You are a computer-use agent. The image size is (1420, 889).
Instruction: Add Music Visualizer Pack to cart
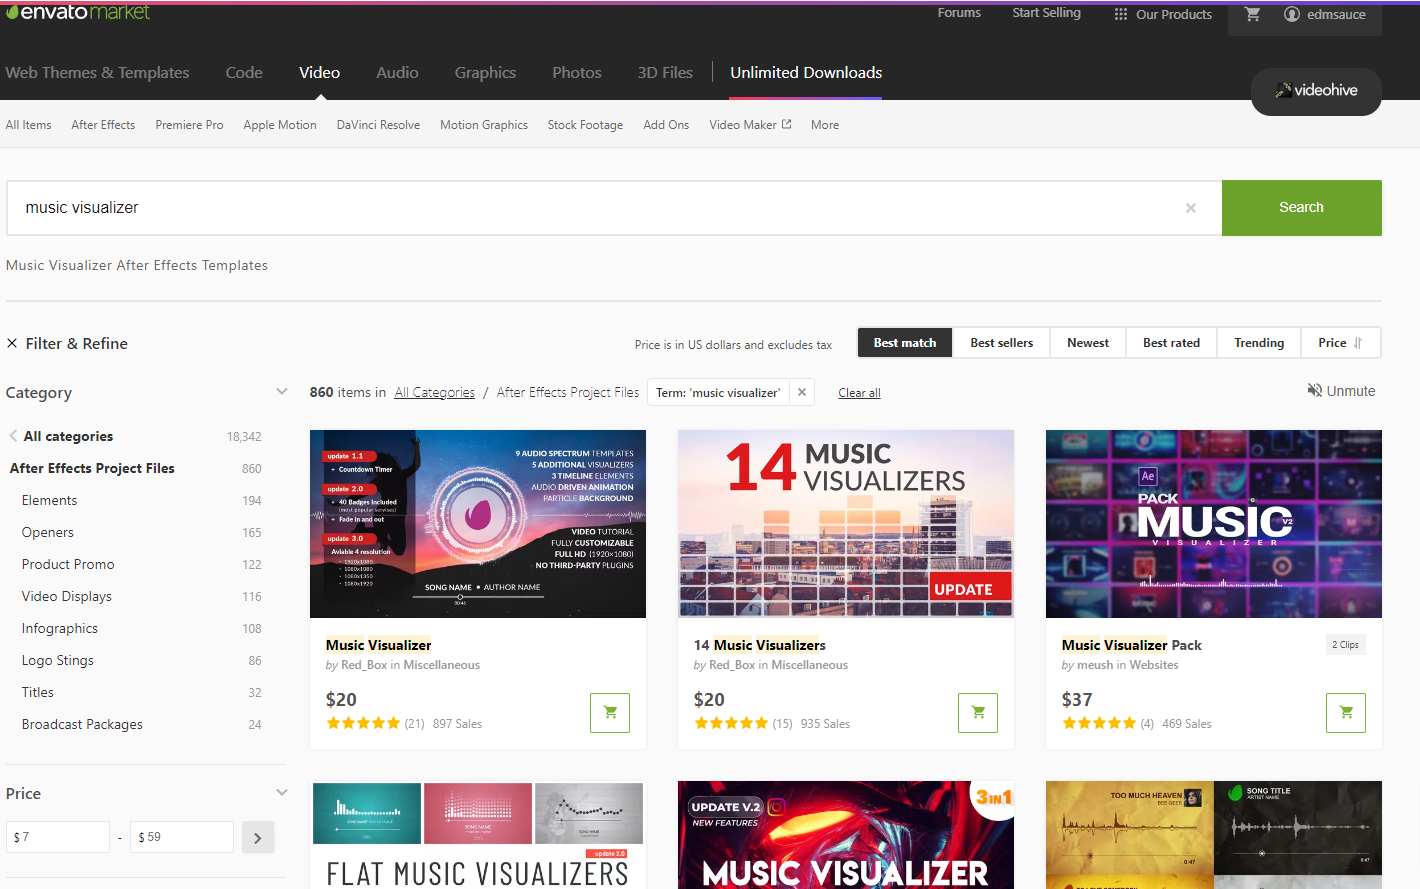click(x=1345, y=712)
